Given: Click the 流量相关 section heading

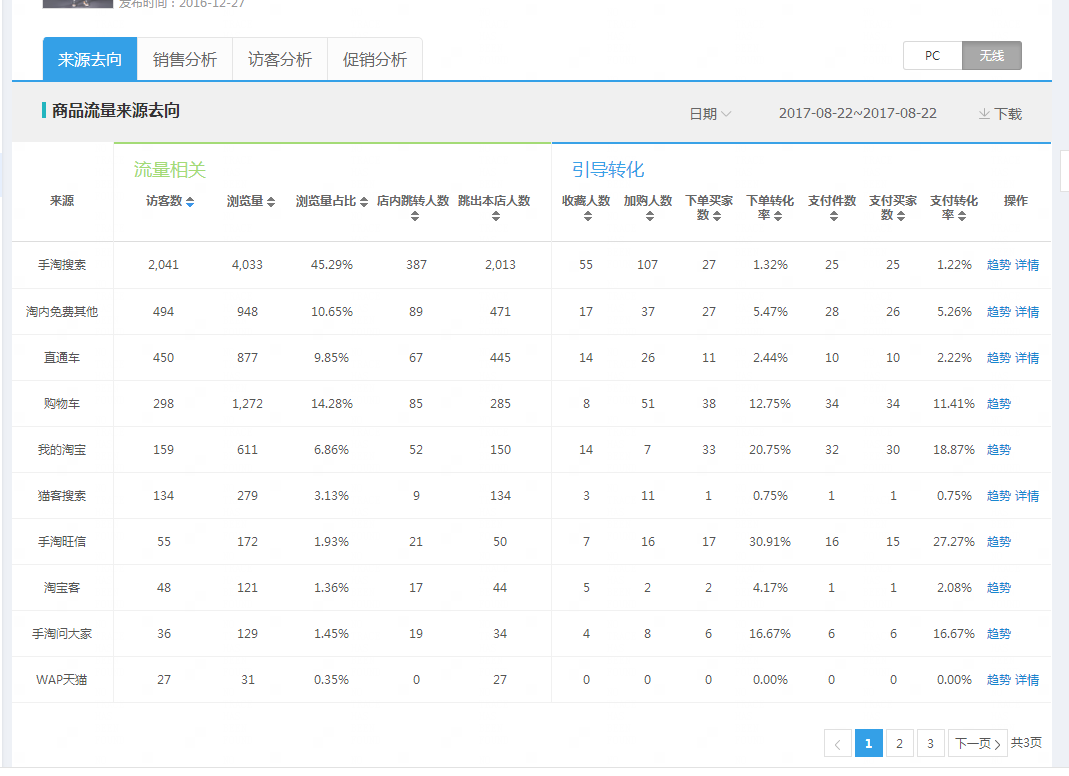Looking at the screenshot, I should pyautogui.click(x=170, y=170).
